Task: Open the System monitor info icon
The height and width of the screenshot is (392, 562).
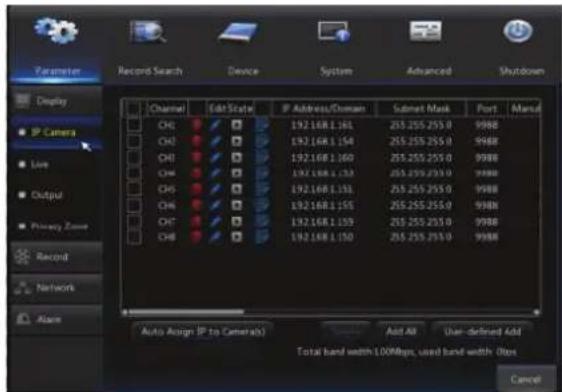Action: pyautogui.click(x=334, y=32)
